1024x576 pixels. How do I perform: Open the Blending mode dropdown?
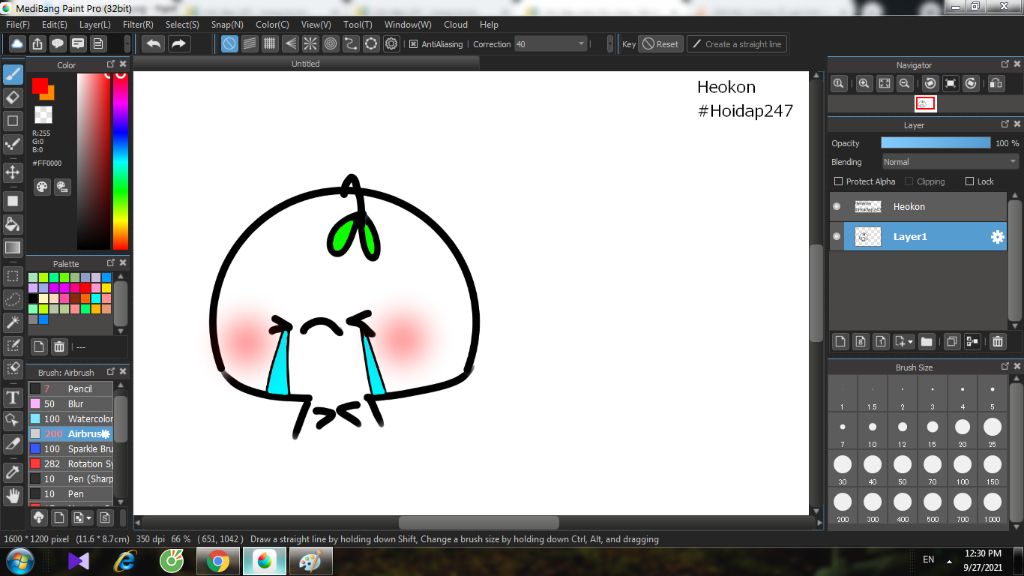point(950,162)
